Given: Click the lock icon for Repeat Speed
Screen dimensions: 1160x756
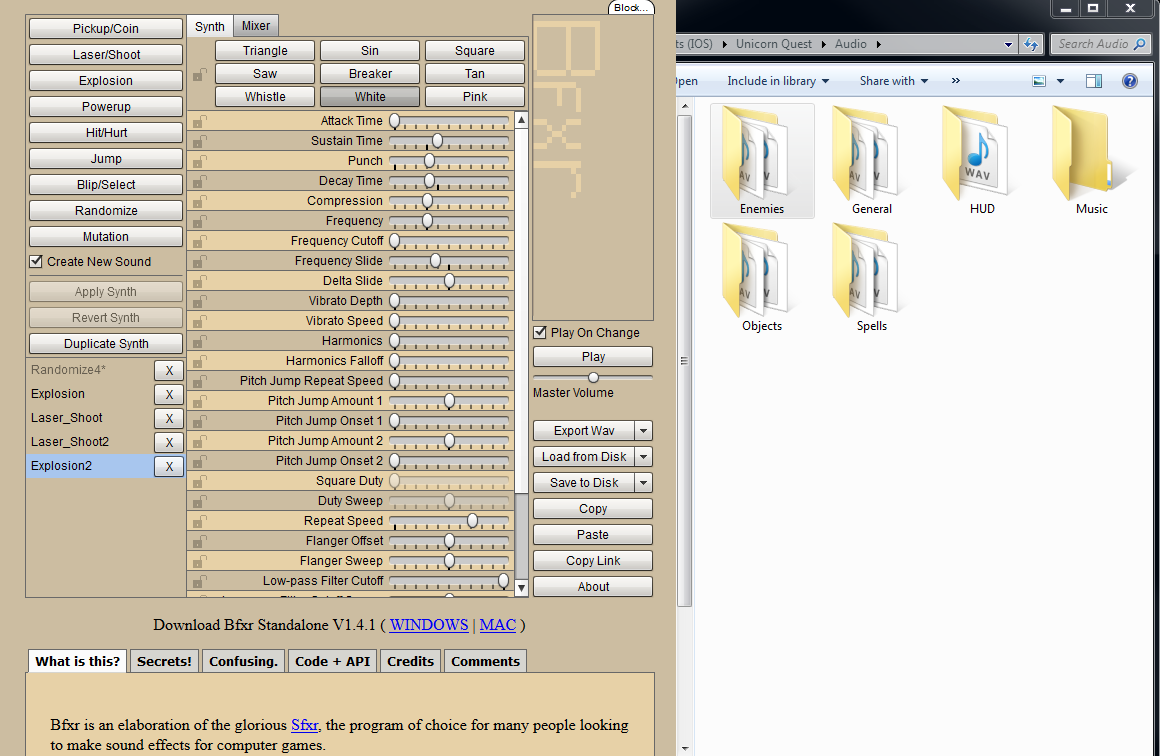Looking at the screenshot, I should (199, 521).
